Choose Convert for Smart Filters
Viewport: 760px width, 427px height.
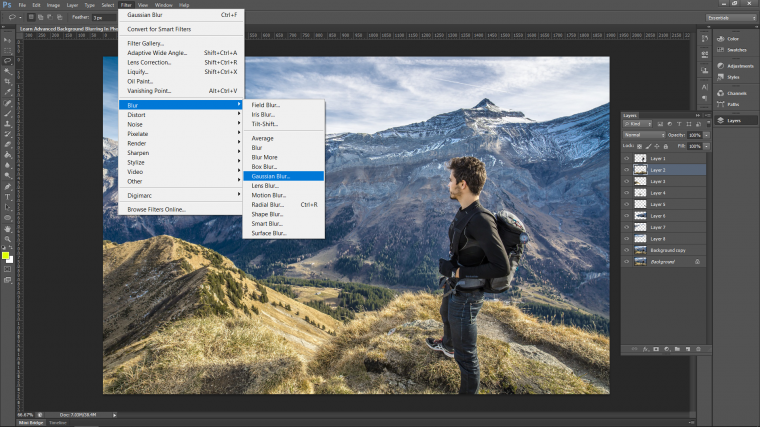181,29
